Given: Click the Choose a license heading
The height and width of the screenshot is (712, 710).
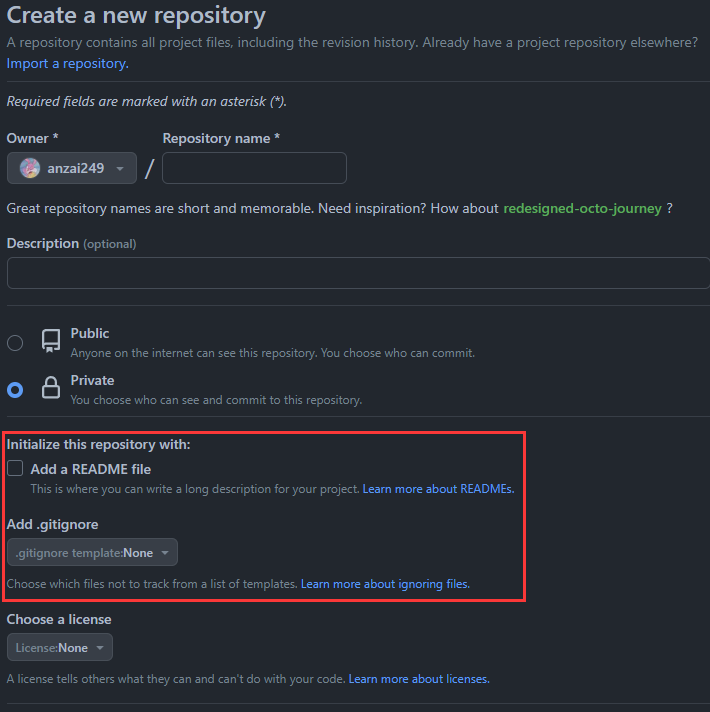Looking at the screenshot, I should [59, 619].
